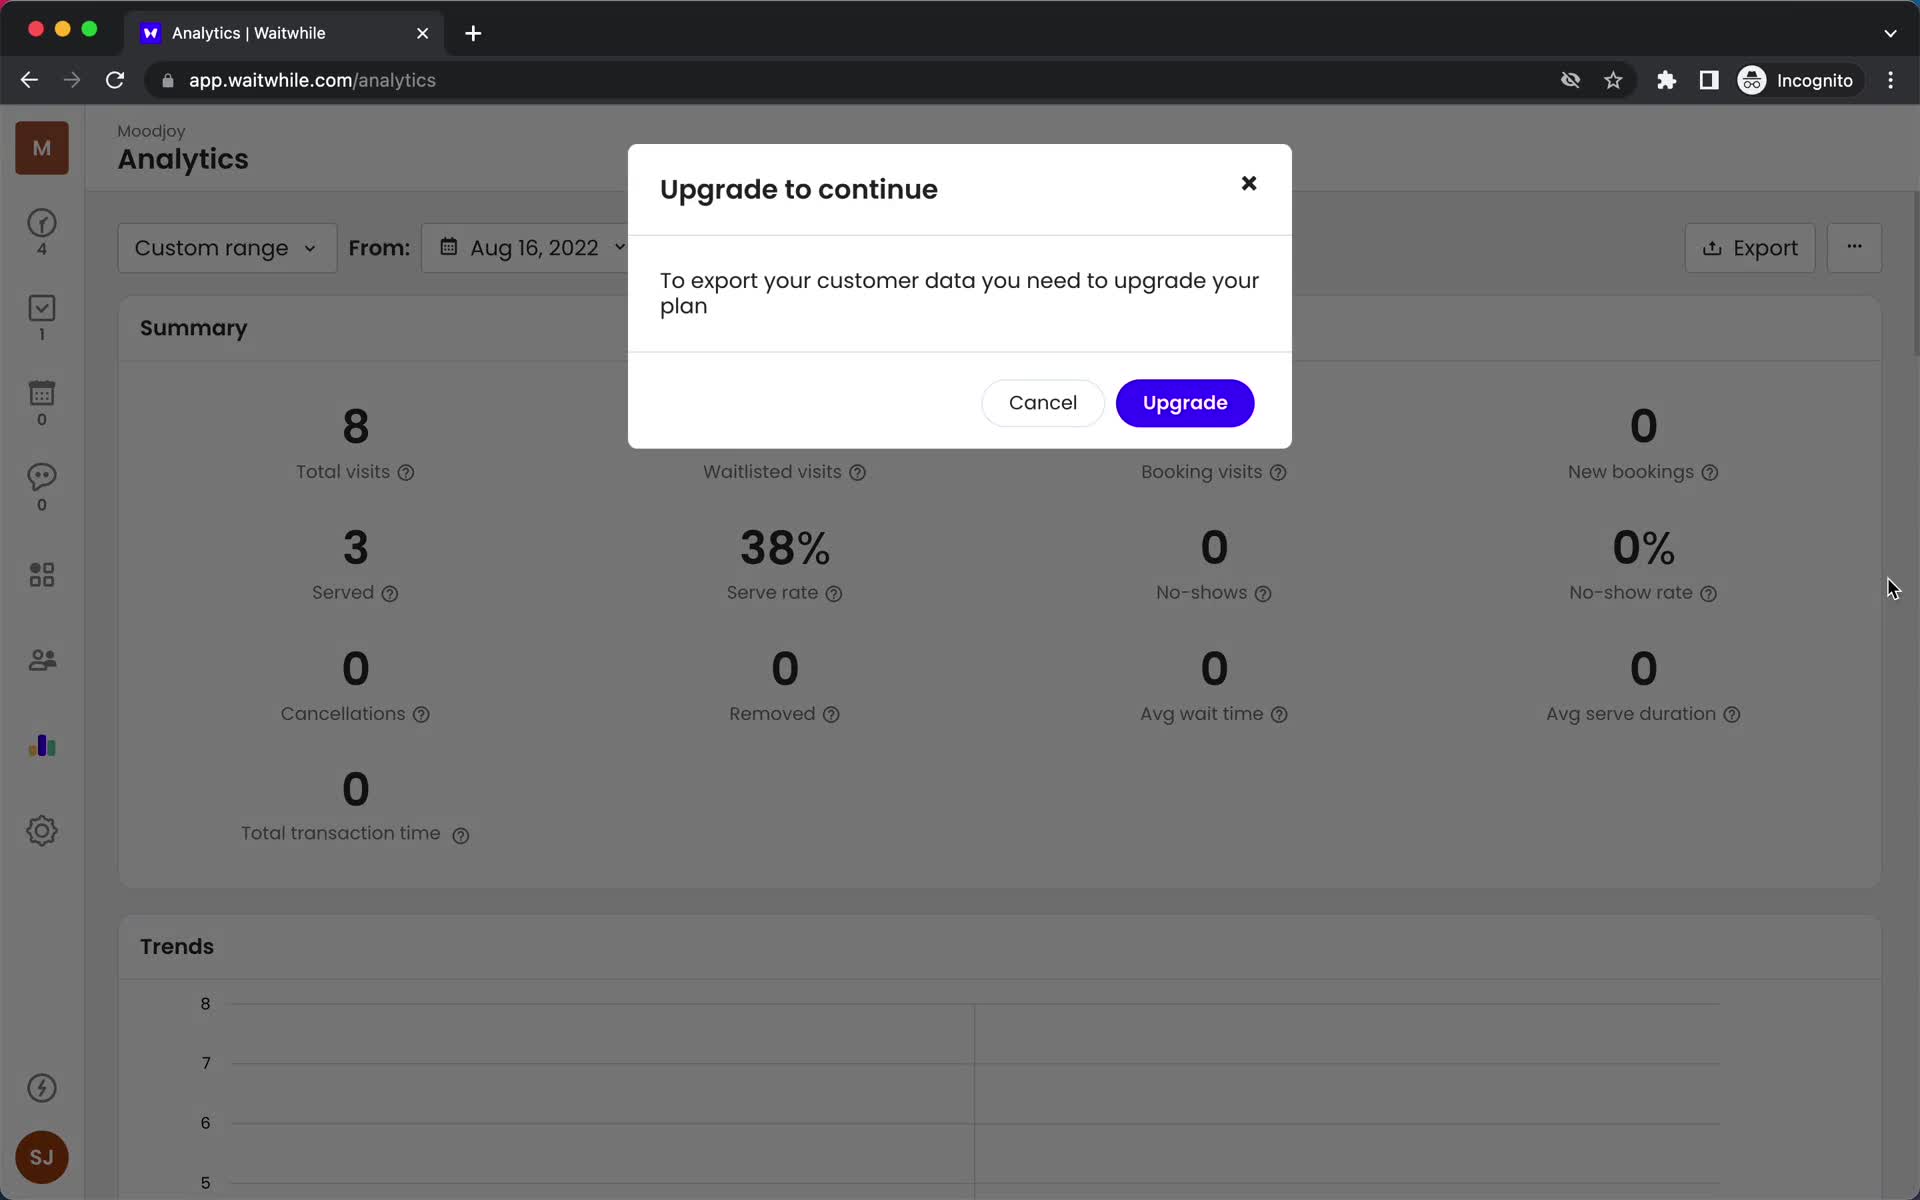1920x1200 pixels.
Task: Open the Custom range dropdown
Action: 227,248
